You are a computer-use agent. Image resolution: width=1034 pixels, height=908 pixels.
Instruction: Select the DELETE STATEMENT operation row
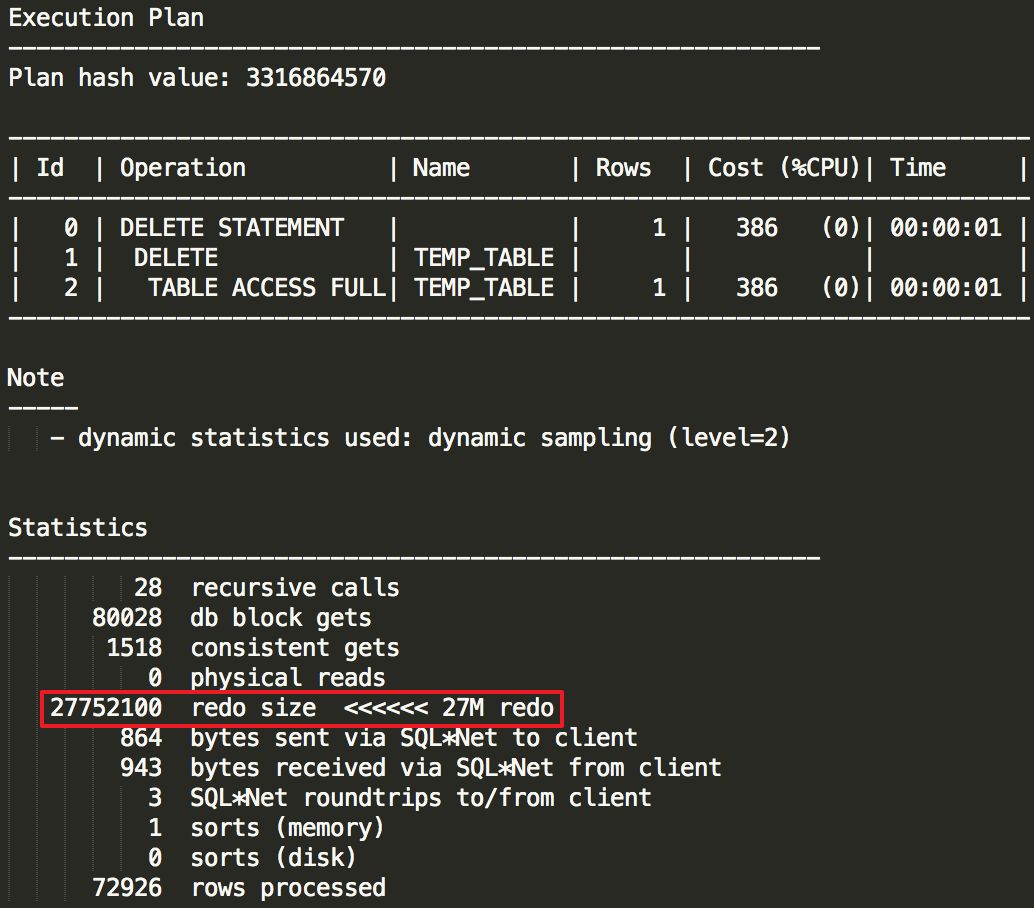pyautogui.click(x=231, y=227)
